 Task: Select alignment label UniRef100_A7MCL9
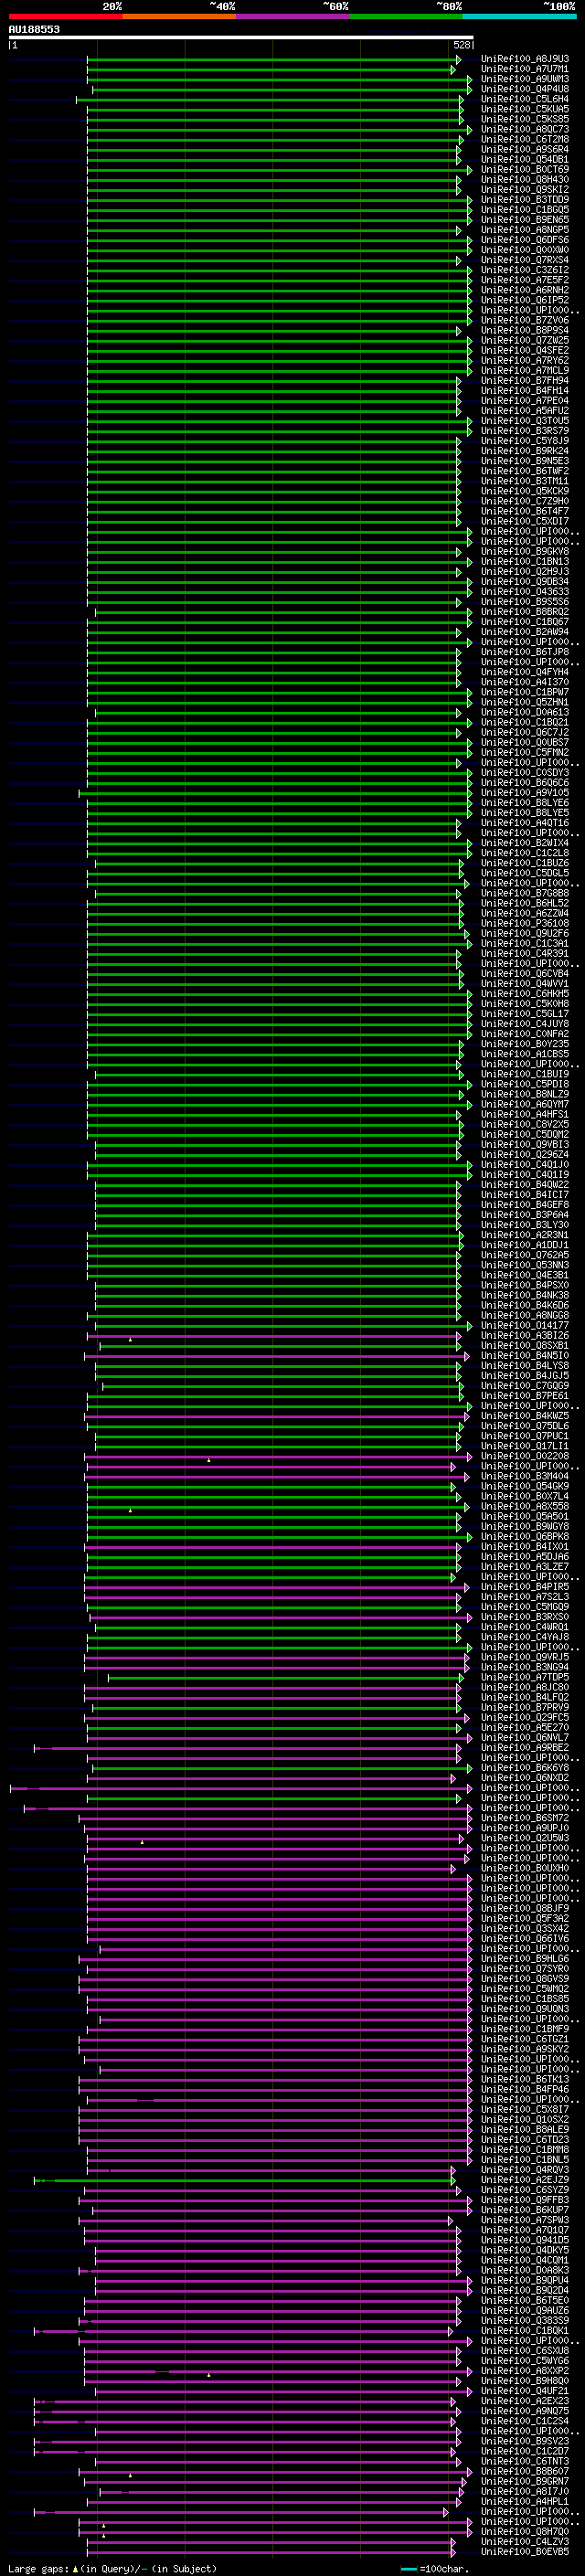click(x=525, y=370)
